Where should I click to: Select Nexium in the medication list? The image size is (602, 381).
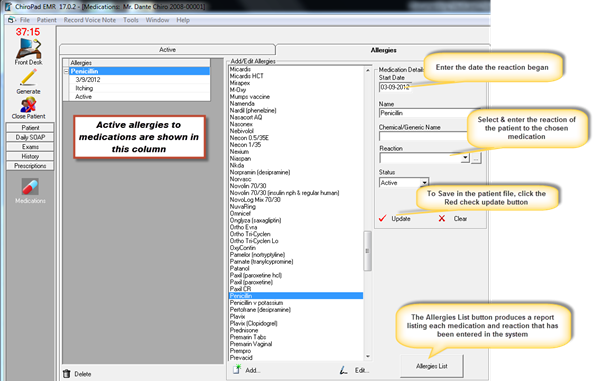239,151
